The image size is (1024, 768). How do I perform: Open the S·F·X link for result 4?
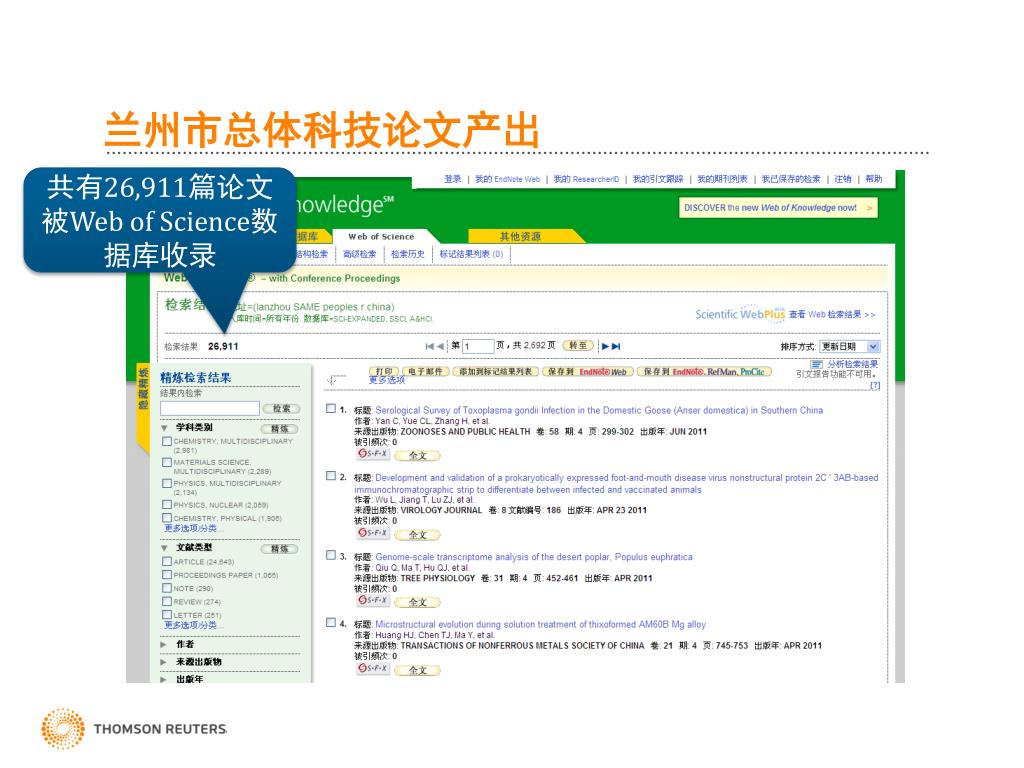pyautogui.click(x=373, y=668)
